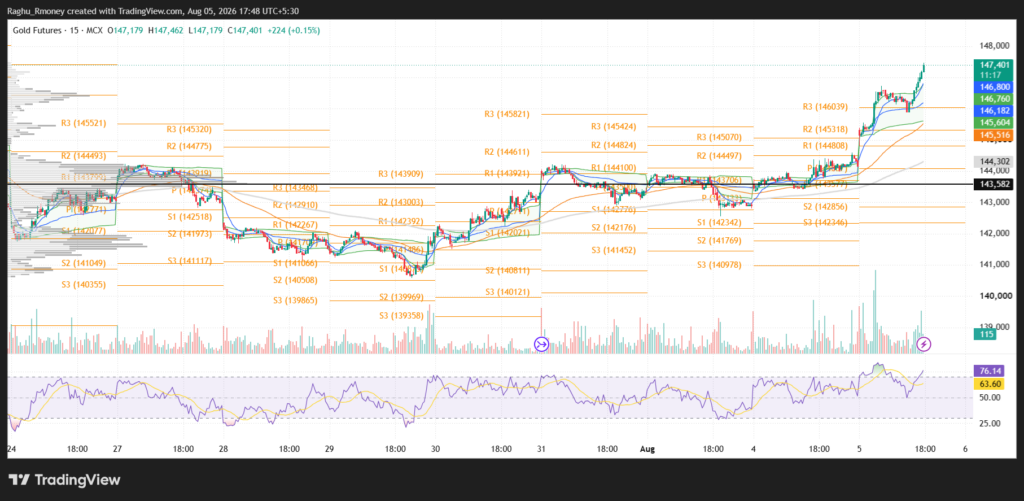Click the RSI 50.00 scale label
Screen dimensions: 1024x501
991,398
